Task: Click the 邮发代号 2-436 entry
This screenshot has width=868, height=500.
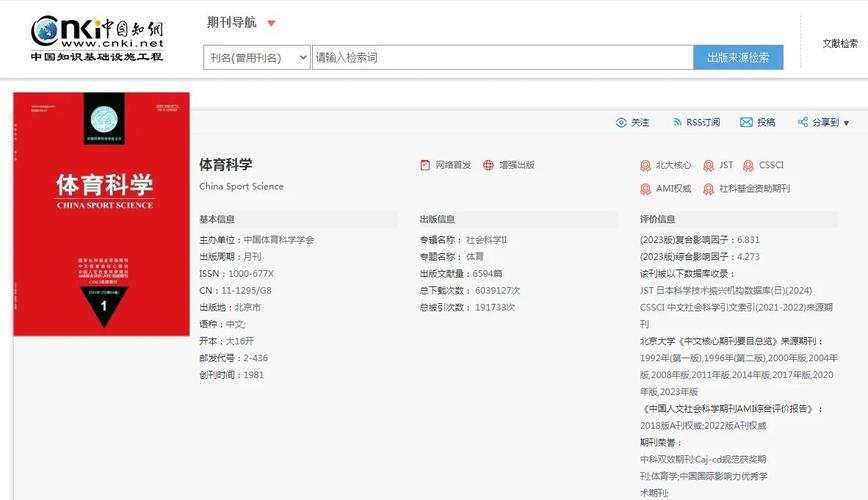Action: tap(234, 358)
